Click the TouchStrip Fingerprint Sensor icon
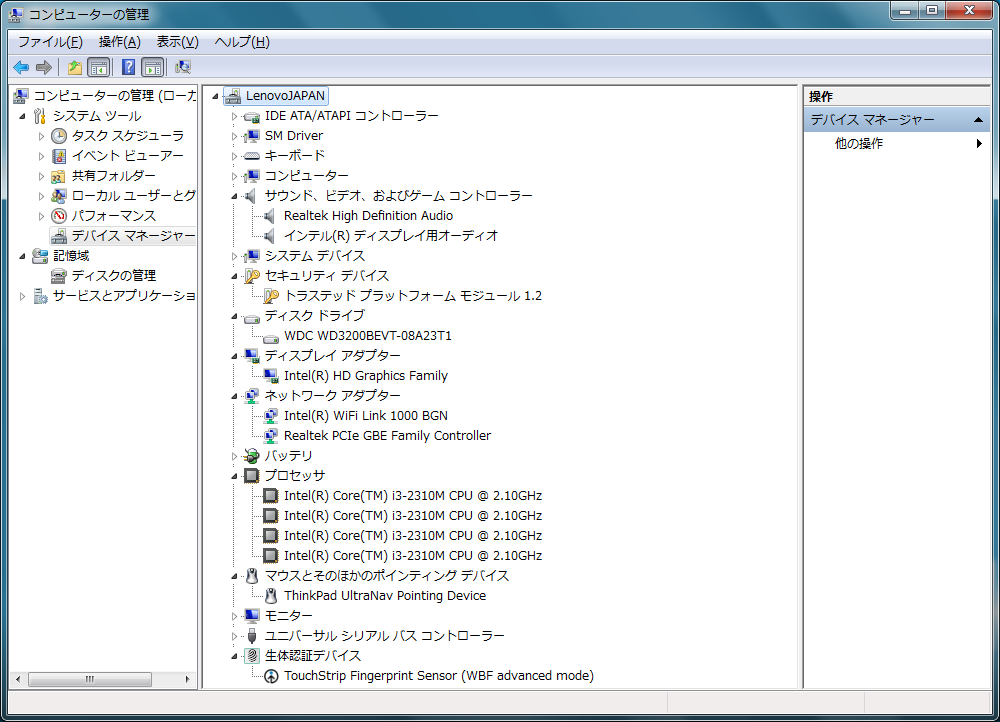Screen dimensions: 1000x722 271,676
